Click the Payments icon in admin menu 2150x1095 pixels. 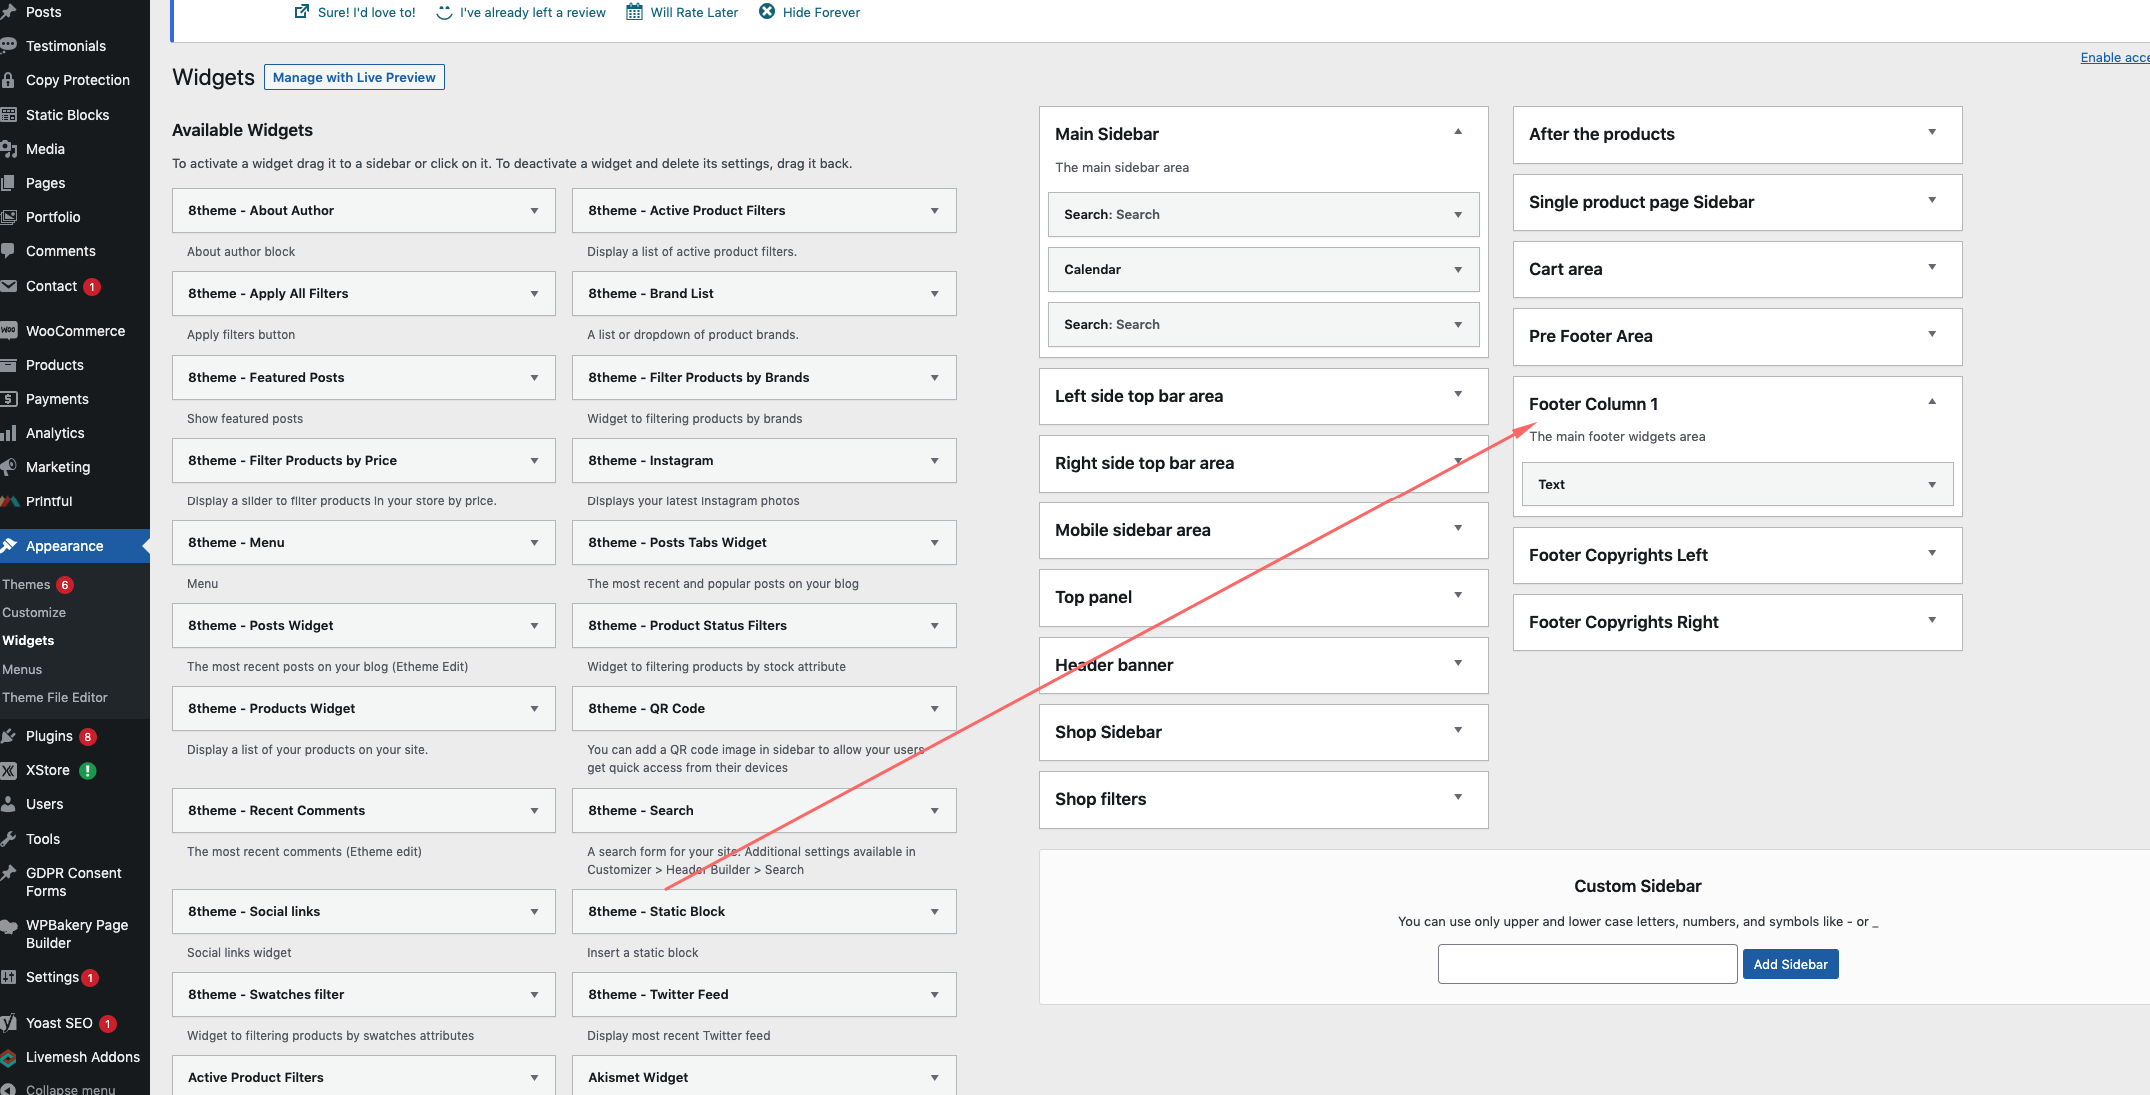click(x=8, y=399)
